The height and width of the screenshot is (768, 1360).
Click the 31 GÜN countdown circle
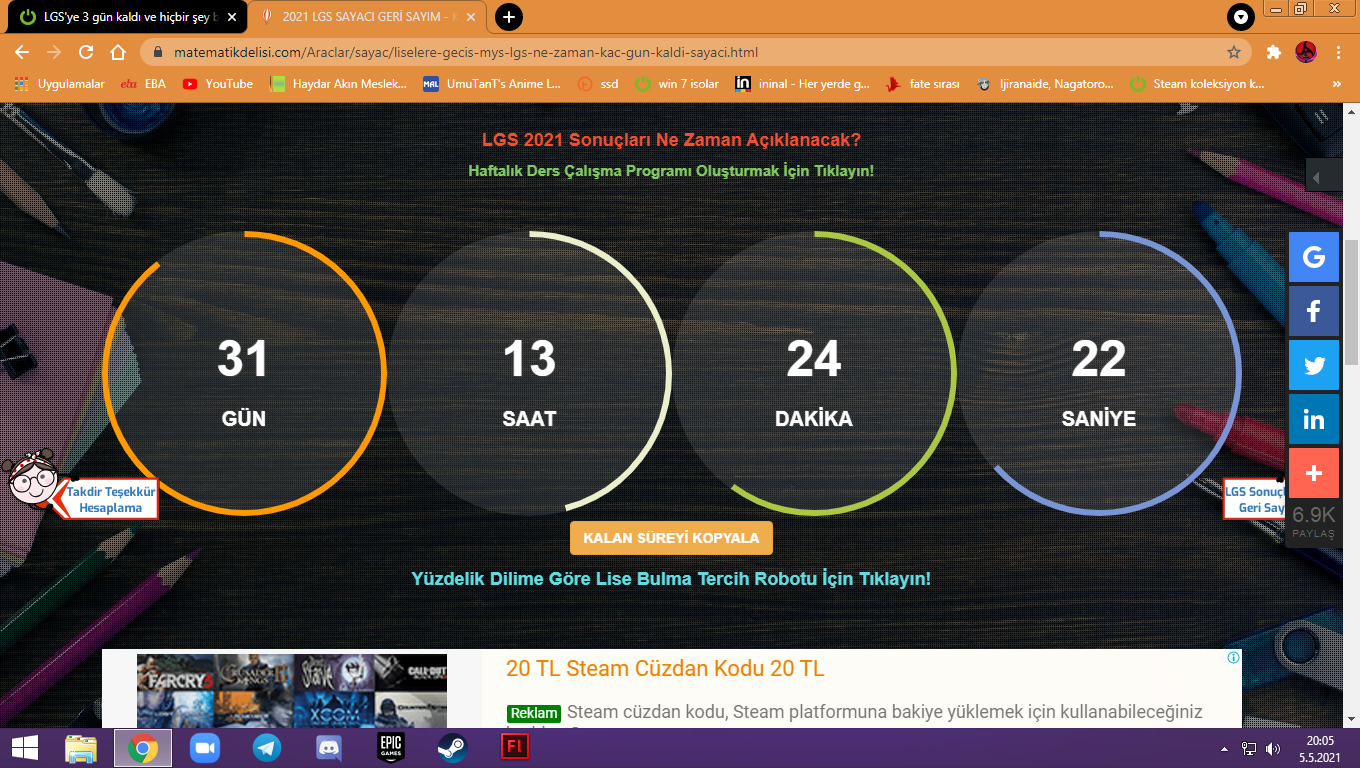[244, 374]
